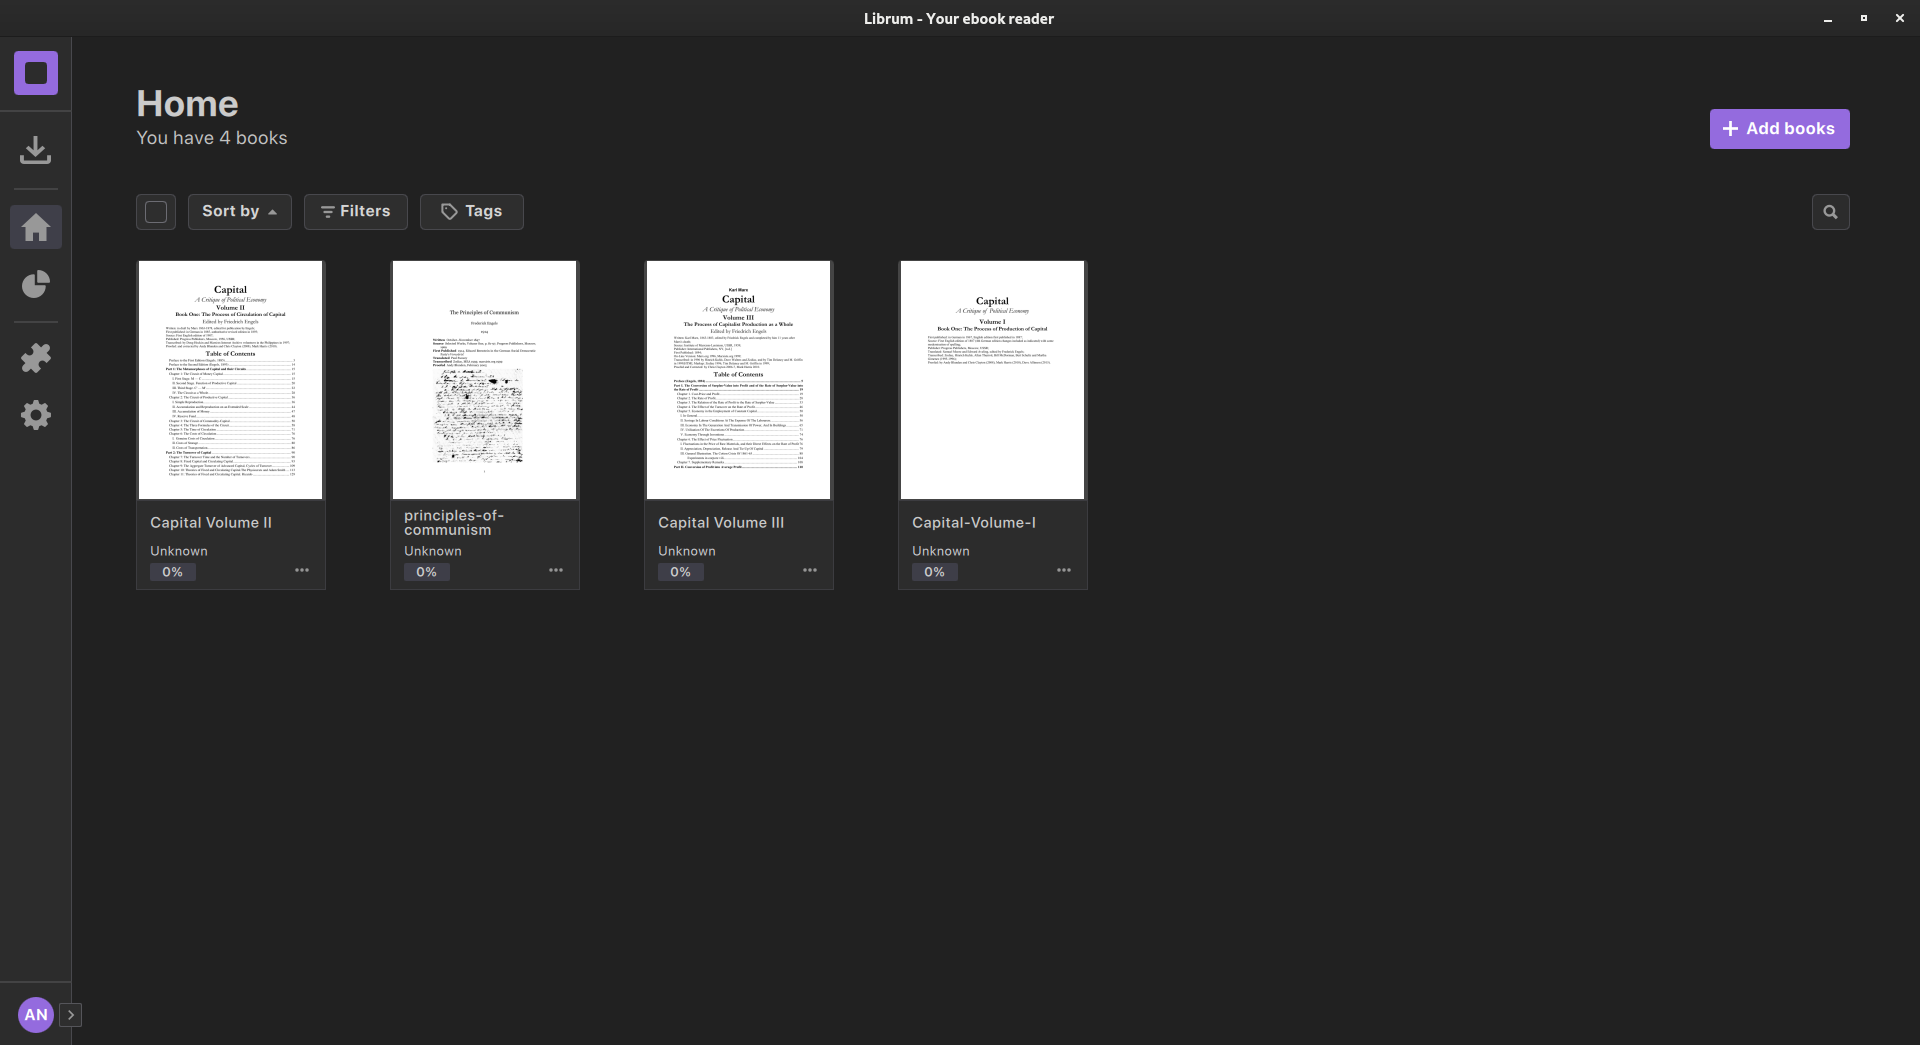The image size is (1920, 1045).
Task: Open options menu for principles-of-communism
Action: (555, 570)
